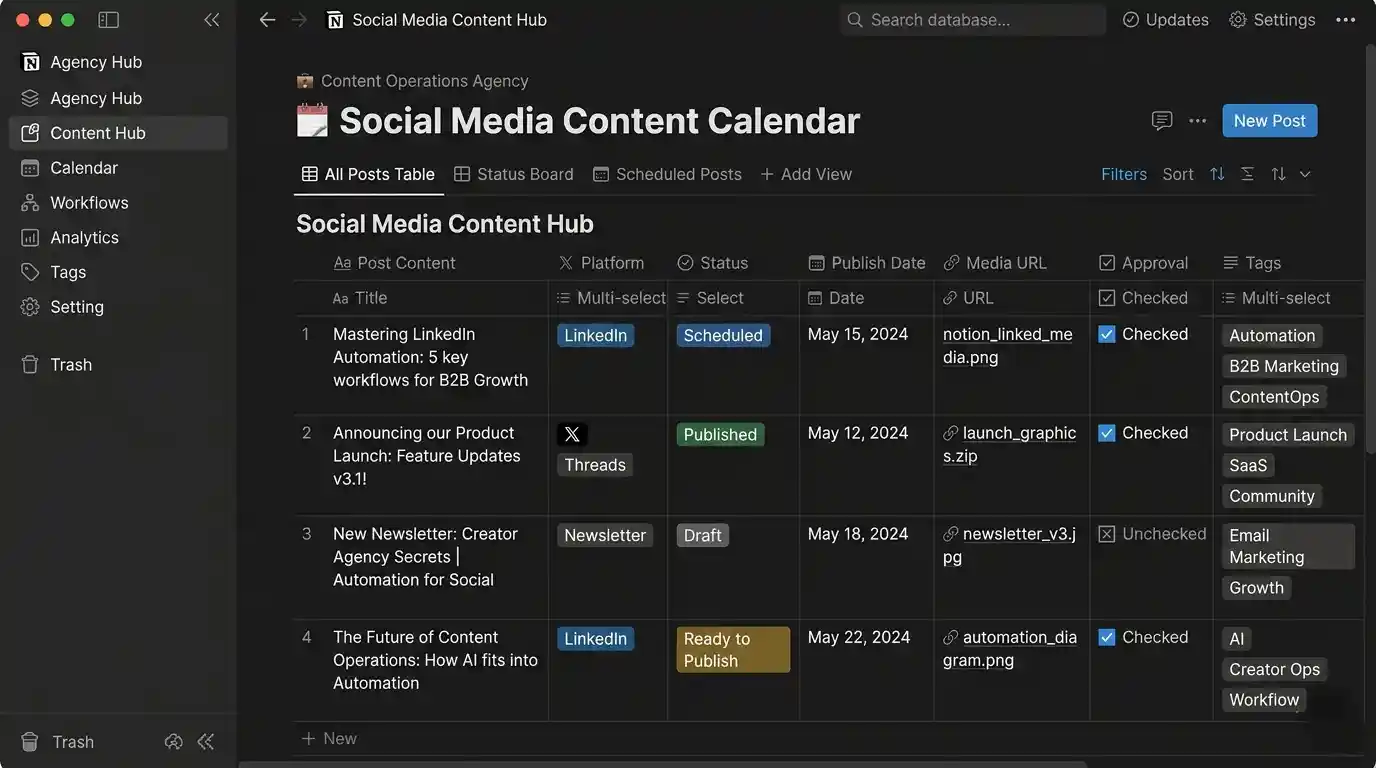Image resolution: width=1376 pixels, height=768 pixels.
Task: Open Analytics in the sidebar
Action: tap(119, 238)
